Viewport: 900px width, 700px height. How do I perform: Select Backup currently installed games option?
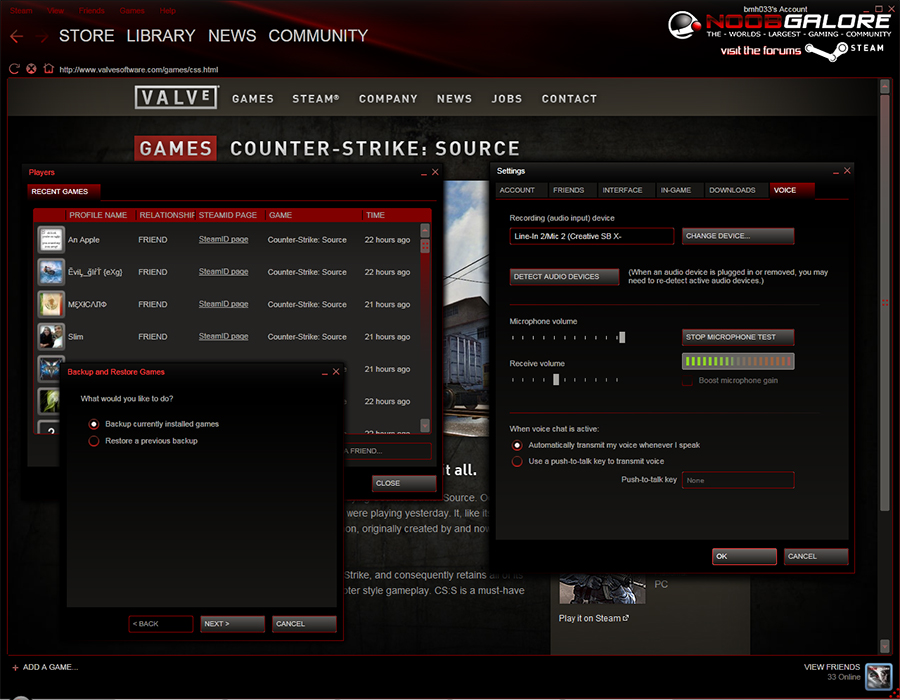pyautogui.click(x=94, y=424)
